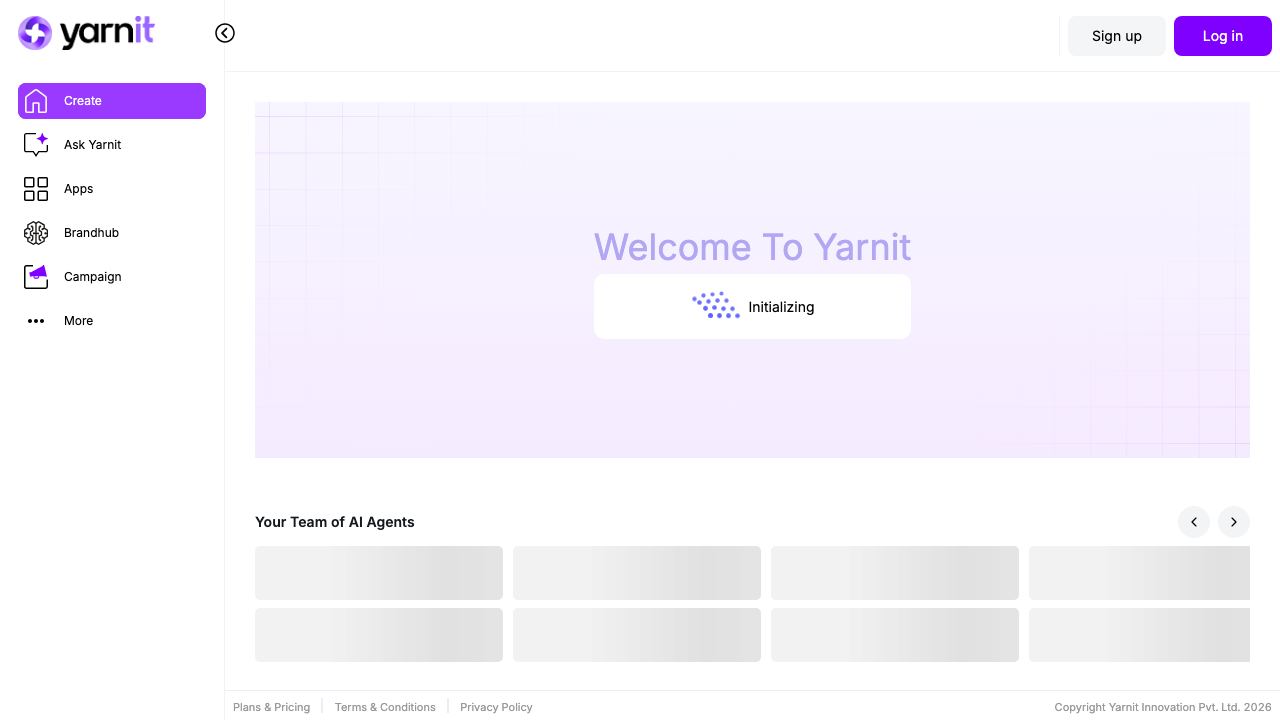The height and width of the screenshot is (720, 1280).
Task: Open the Create menu item
Action: pyautogui.click(x=112, y=101)
